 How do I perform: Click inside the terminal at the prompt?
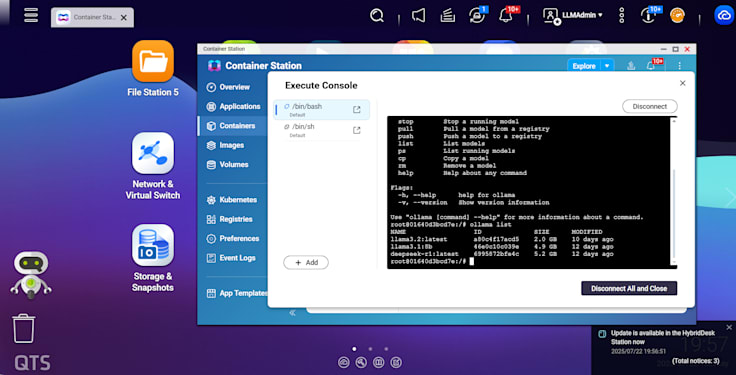(x=471, y=261)
